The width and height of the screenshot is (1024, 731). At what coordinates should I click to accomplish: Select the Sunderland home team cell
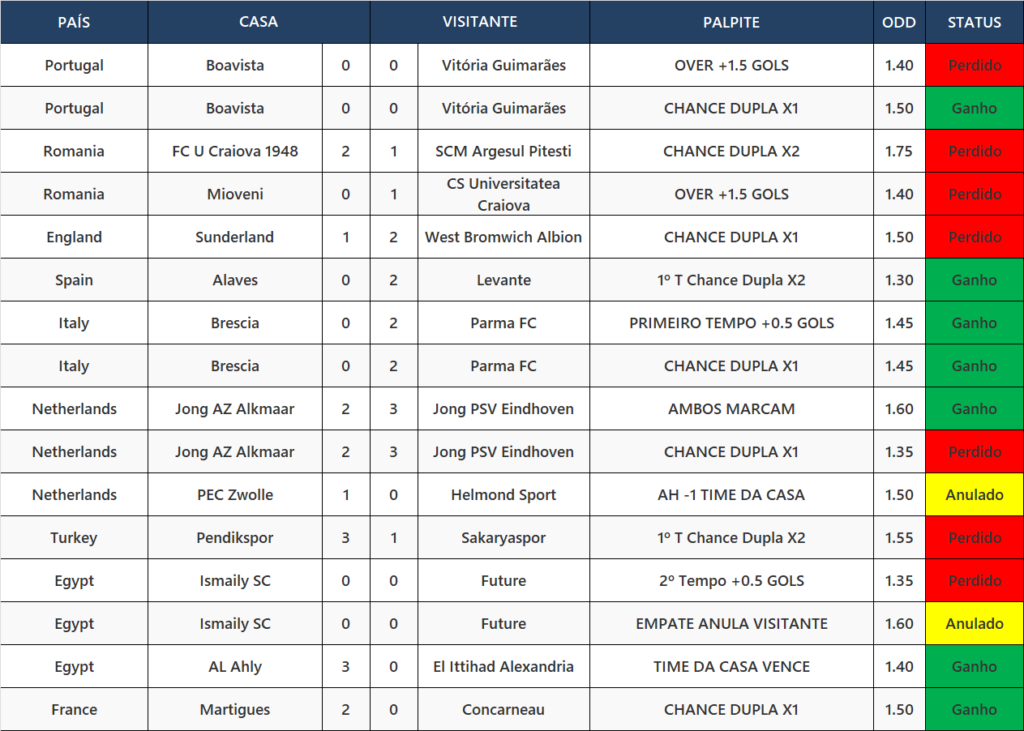pyautogui.click(x=235, y=237)
